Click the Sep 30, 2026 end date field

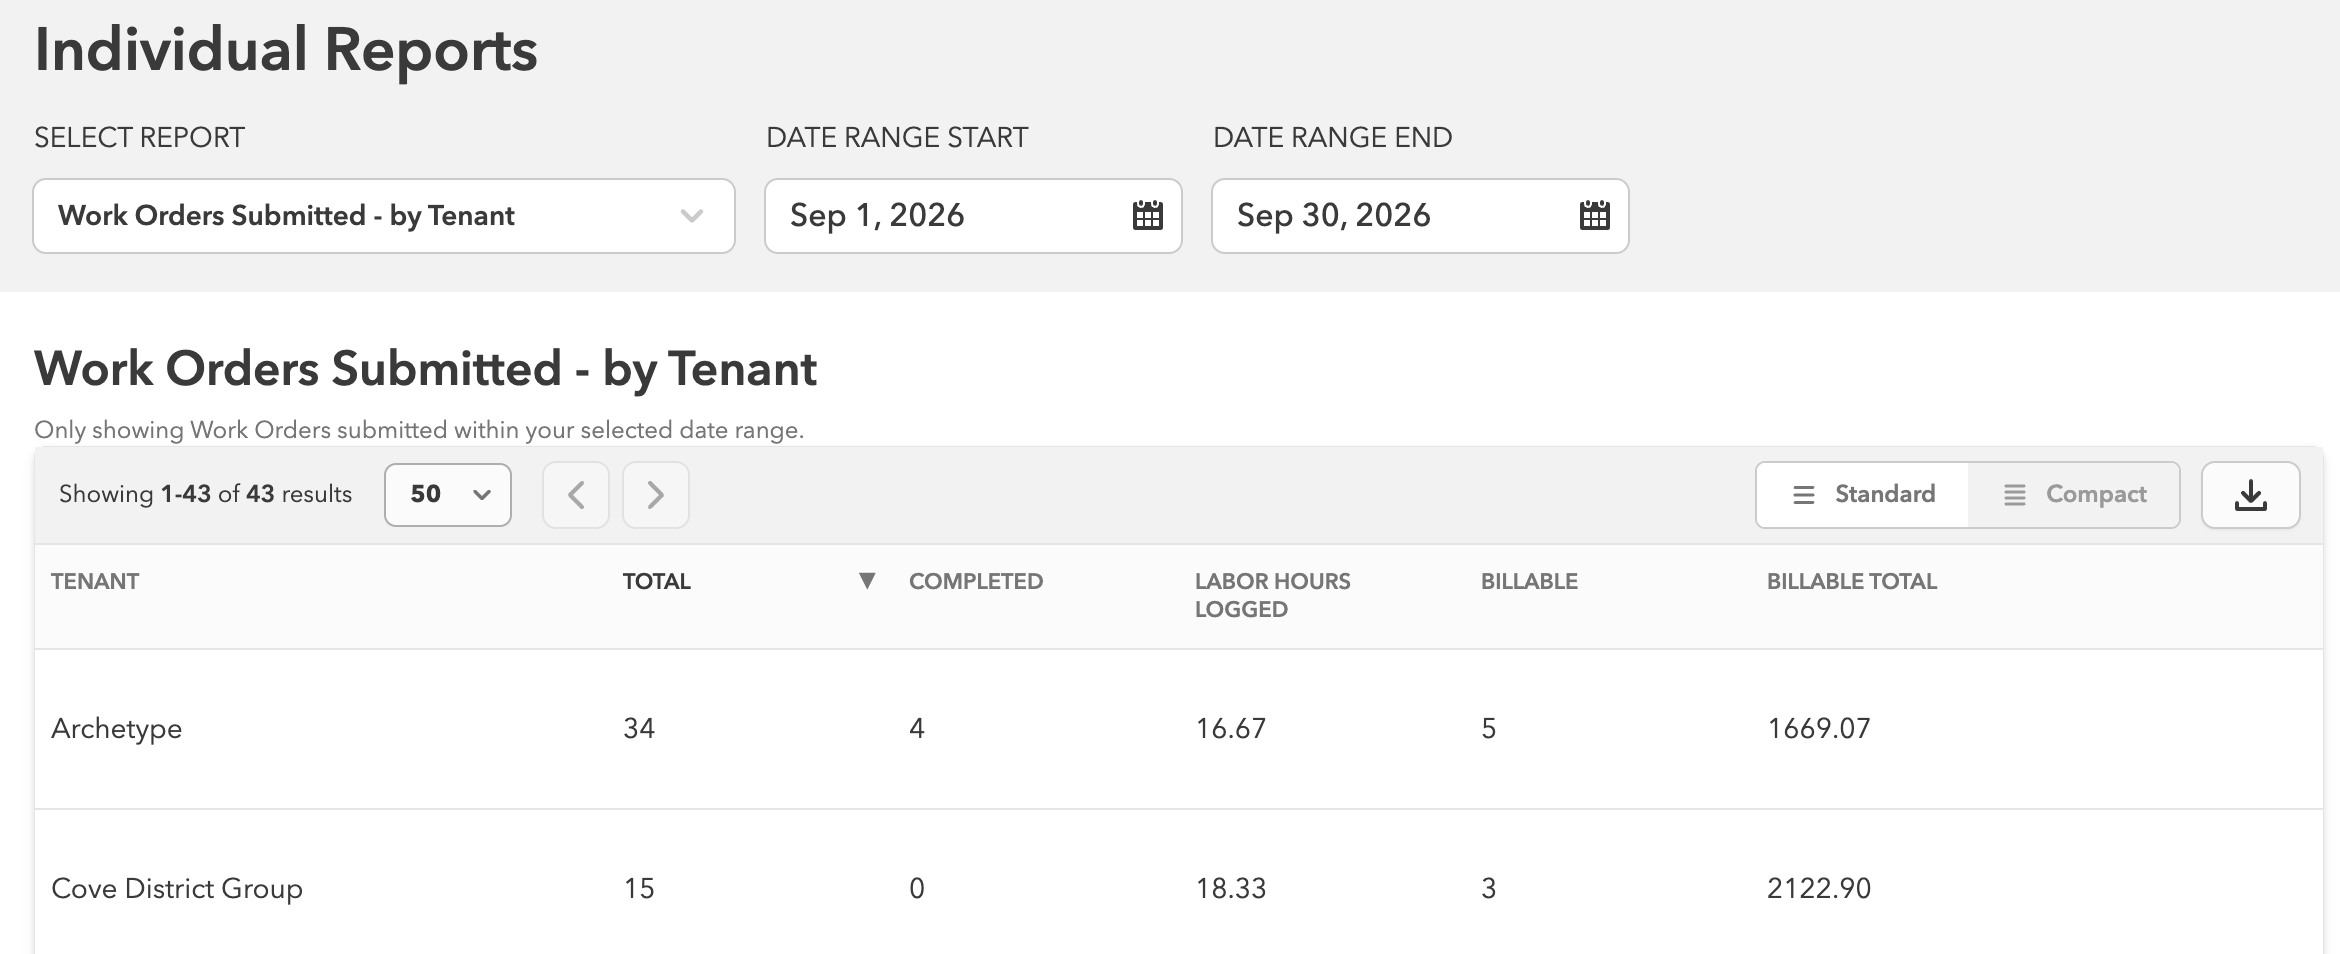(x=1420, y=216)
